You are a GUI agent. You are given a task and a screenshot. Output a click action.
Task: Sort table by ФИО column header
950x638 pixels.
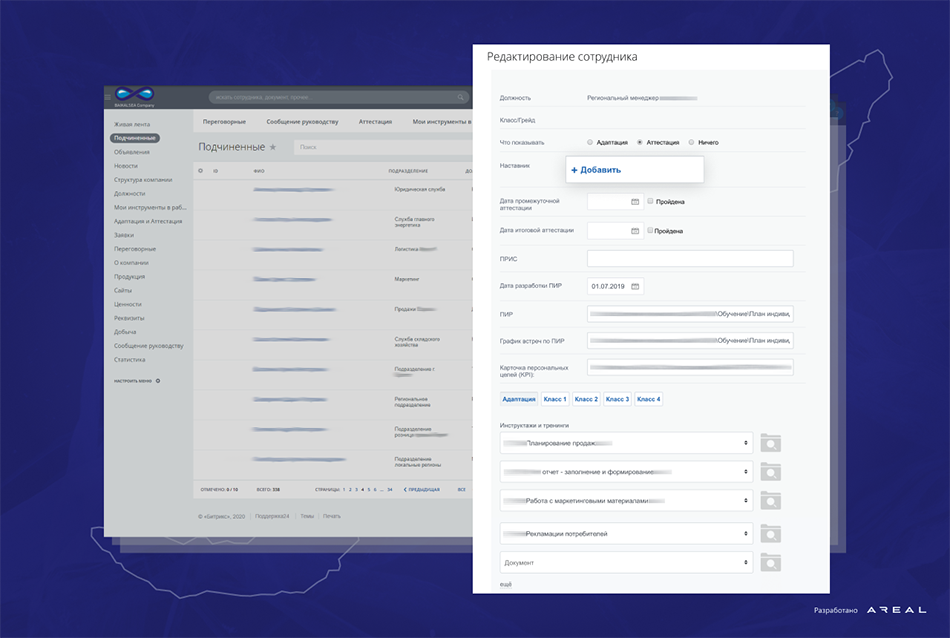[259, 171]
